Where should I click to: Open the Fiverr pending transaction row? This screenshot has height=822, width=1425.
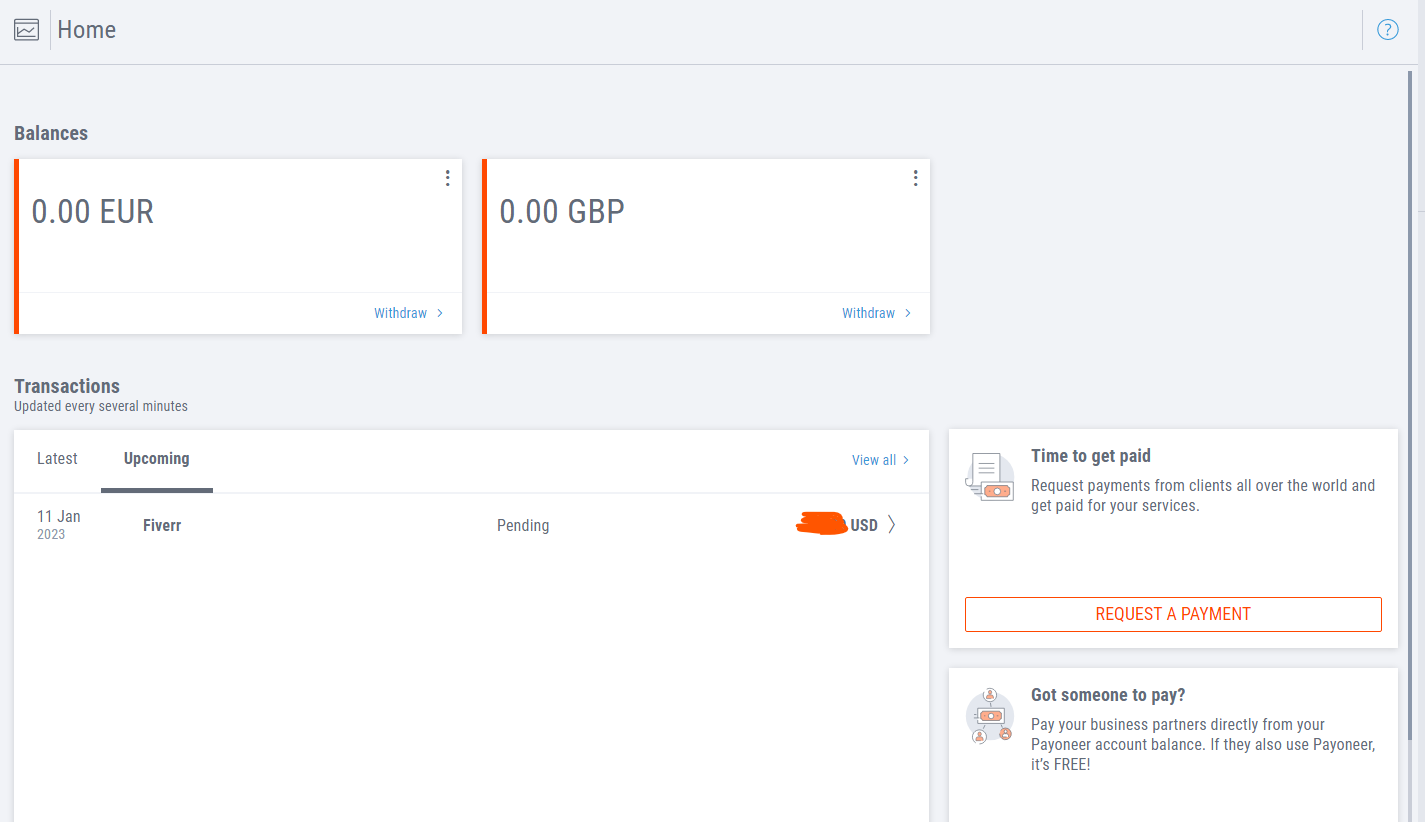pos(471,525)
